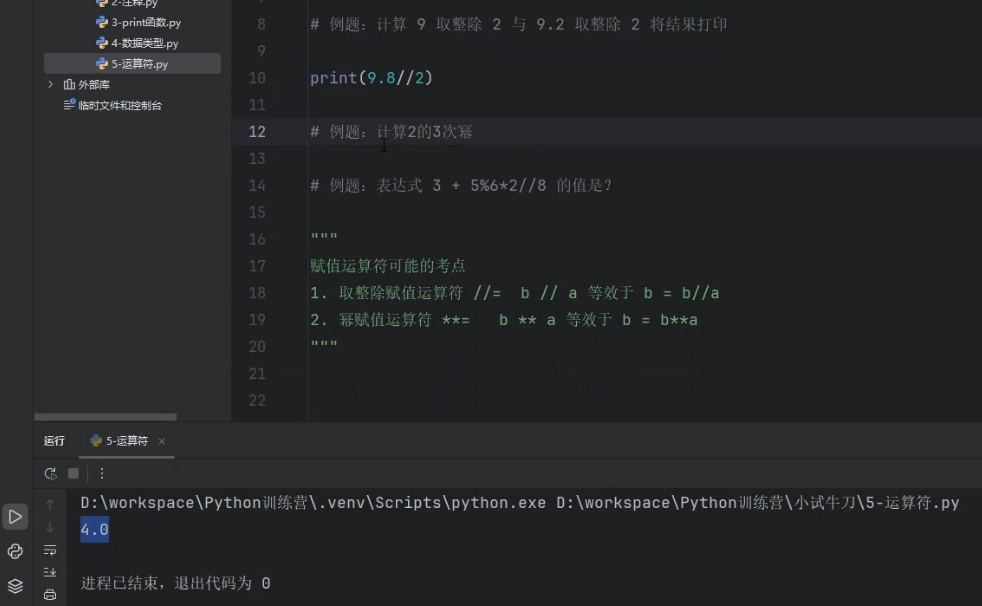
Task: Click the up arrow in console gutter
Action: (x=50, y=504)
